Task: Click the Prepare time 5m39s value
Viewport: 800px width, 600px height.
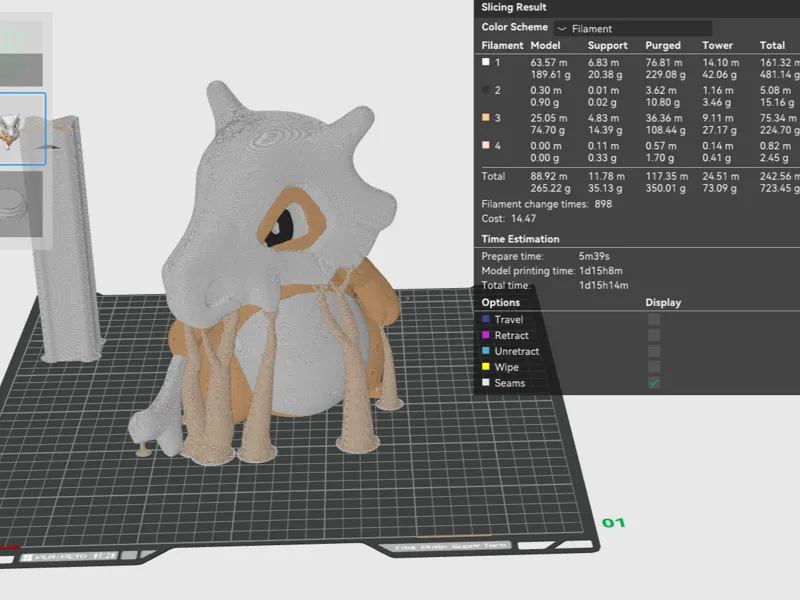Action: coord(594,256)
